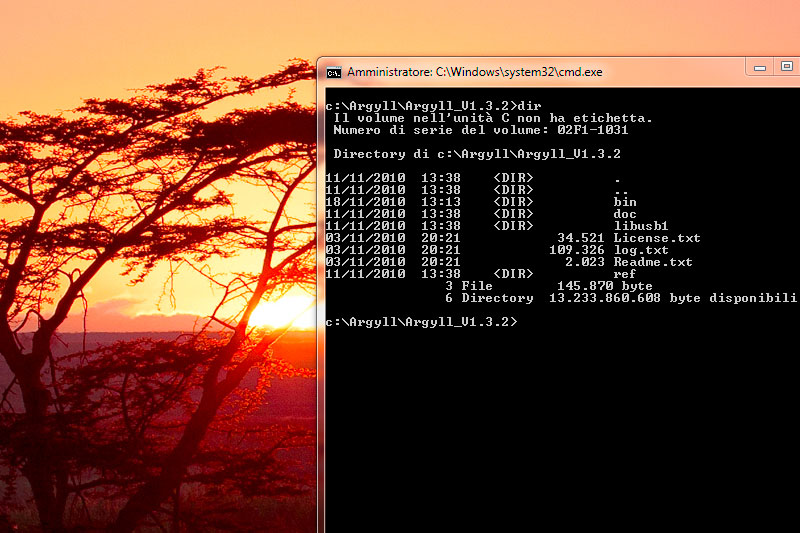Click the '6 Directory' summary count

pyautogui.click(x=489, y=298)
